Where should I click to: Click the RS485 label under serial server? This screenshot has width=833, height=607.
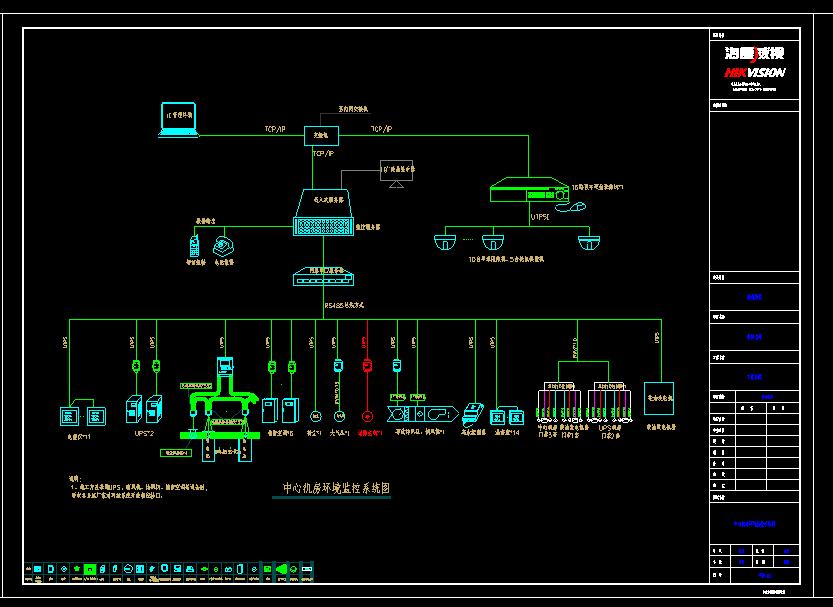(343, 305)
